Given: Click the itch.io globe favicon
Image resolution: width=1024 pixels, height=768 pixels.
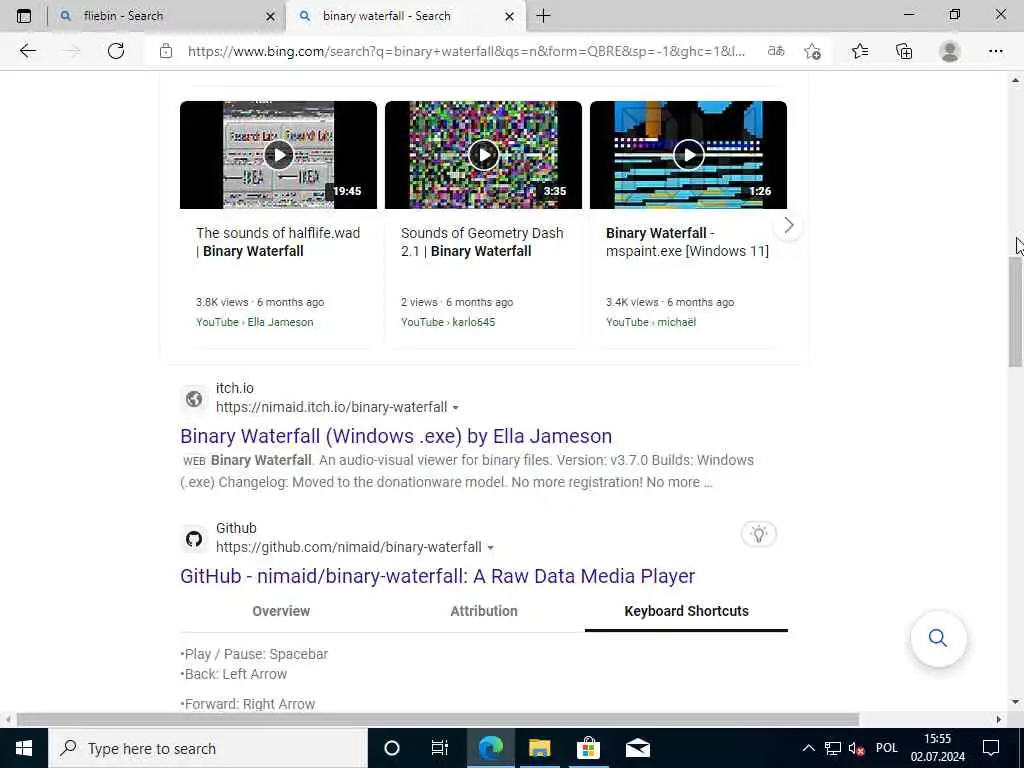Looking at the screenshot, I should tap(194, 398).
